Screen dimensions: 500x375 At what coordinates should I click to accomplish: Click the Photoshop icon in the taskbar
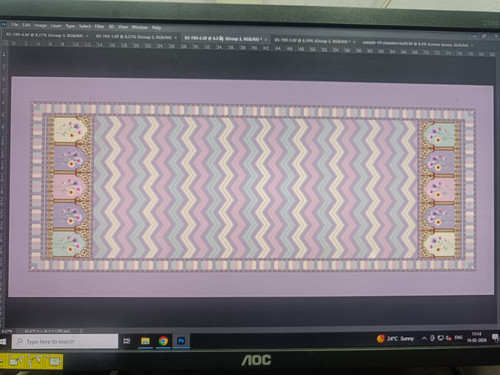point(181,341)
